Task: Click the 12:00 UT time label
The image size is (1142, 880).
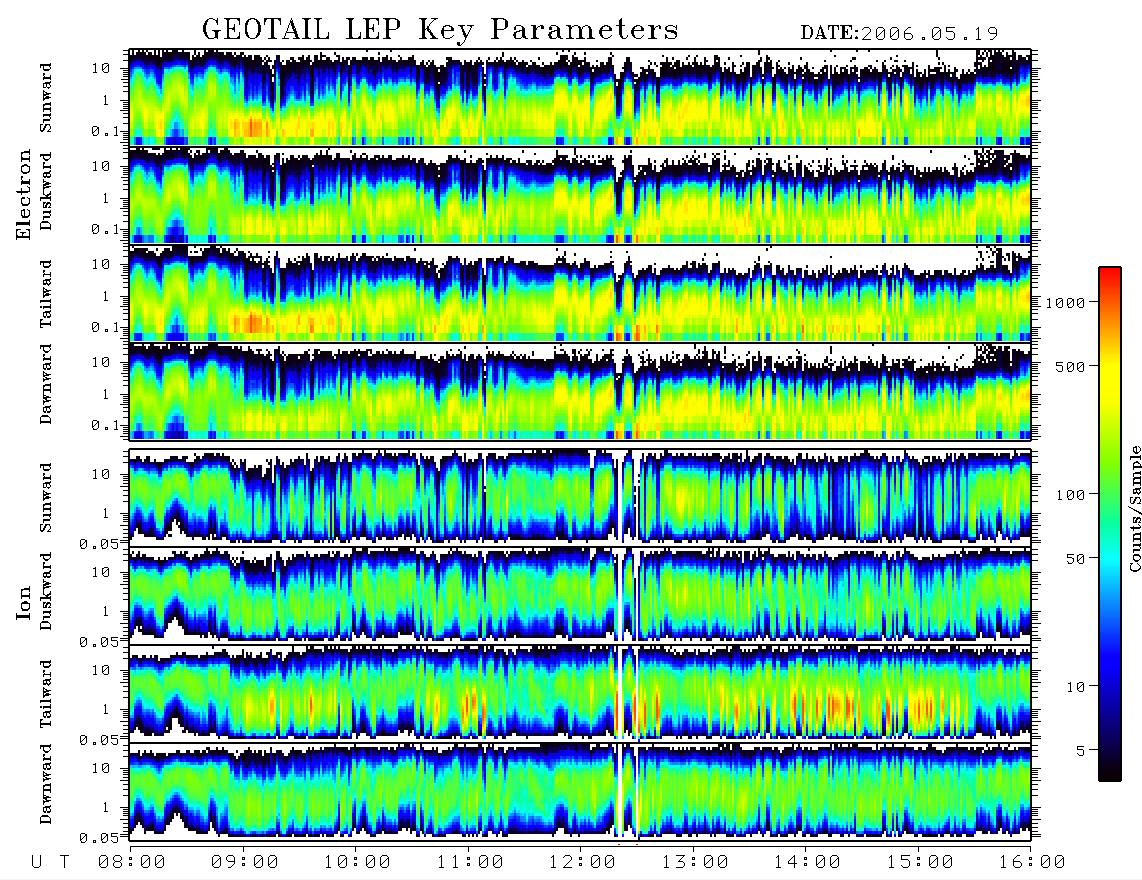Action: [583, 862]
